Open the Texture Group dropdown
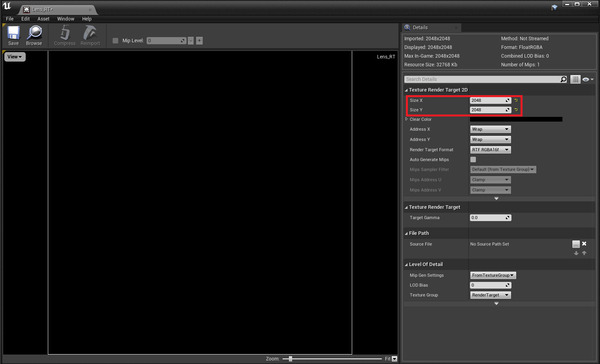This screenshot has width=600, height=364. [x=490, y=295]
